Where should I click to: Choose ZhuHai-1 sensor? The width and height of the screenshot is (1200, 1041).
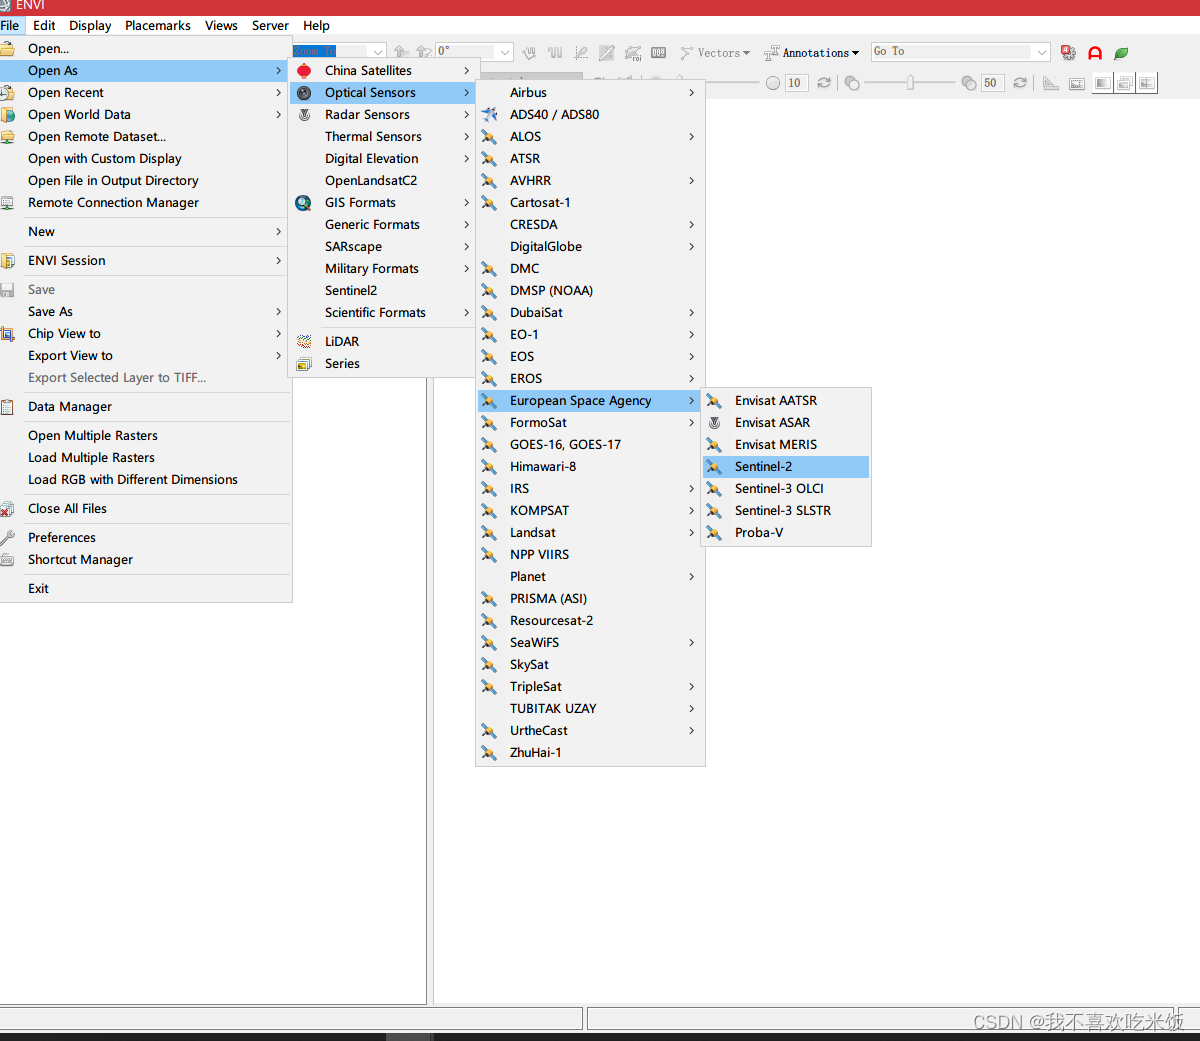click(590, 752)
